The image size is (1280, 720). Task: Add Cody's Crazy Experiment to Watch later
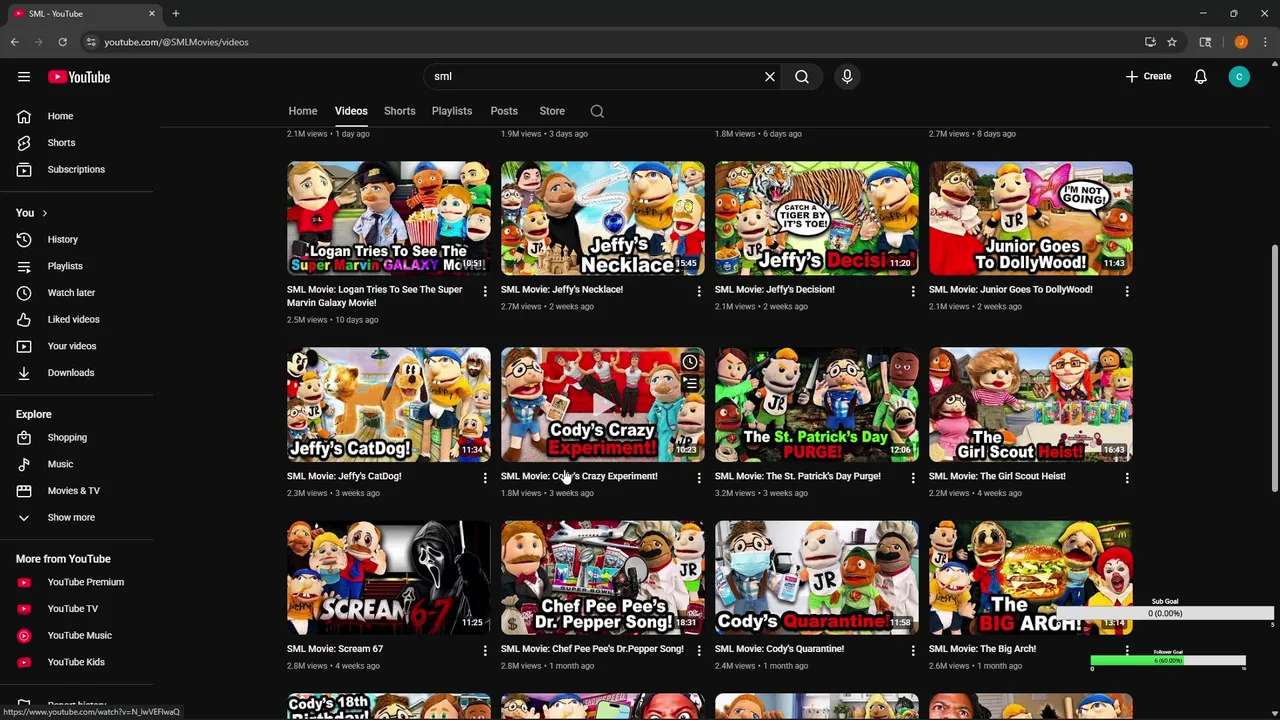(x=690, y=362)
